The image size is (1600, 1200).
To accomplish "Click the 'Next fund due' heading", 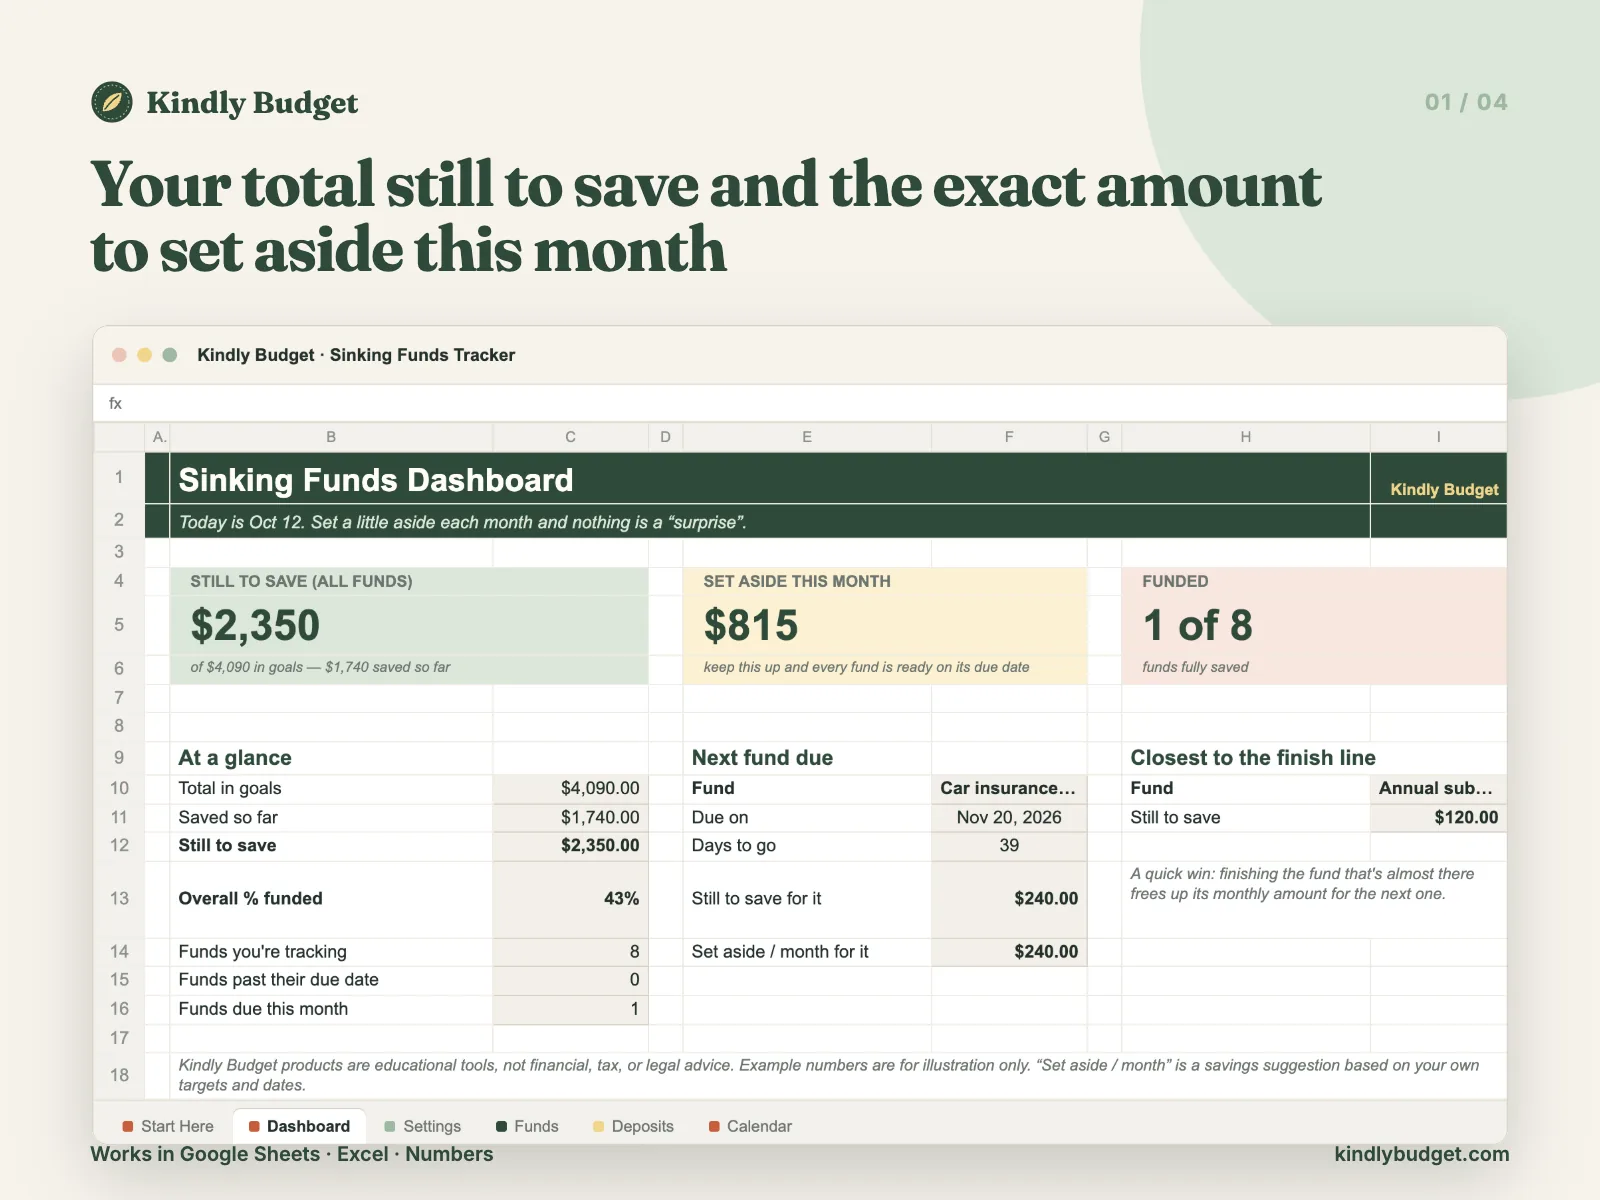I will tap(762, 757).
